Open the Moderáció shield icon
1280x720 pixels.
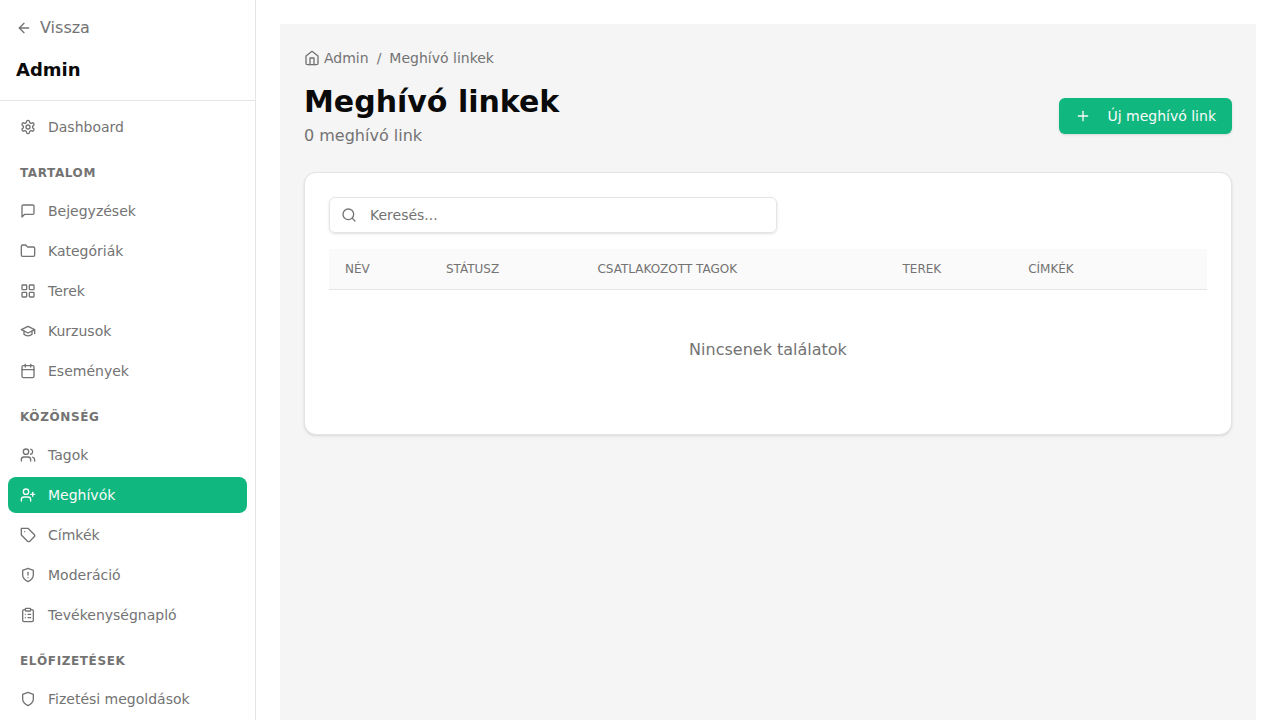[26, 574]
